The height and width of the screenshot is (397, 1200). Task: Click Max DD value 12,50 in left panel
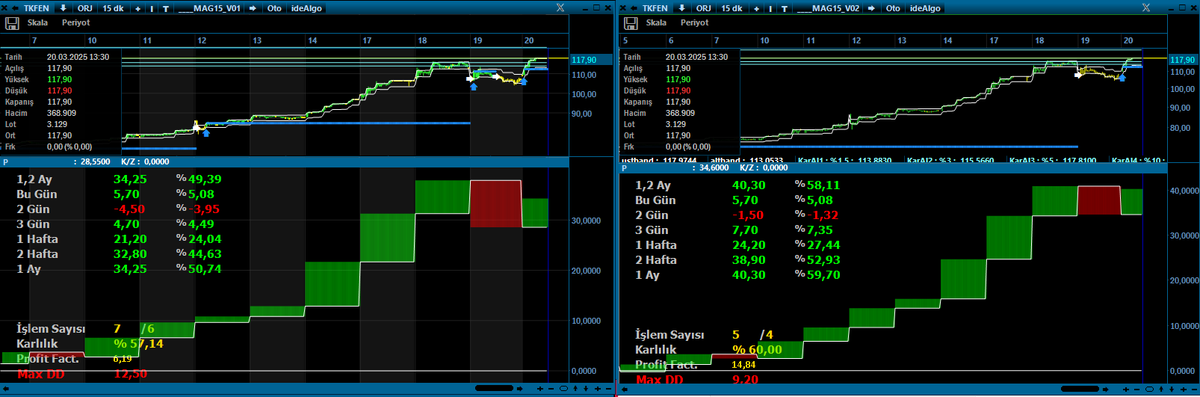point(130,374)
